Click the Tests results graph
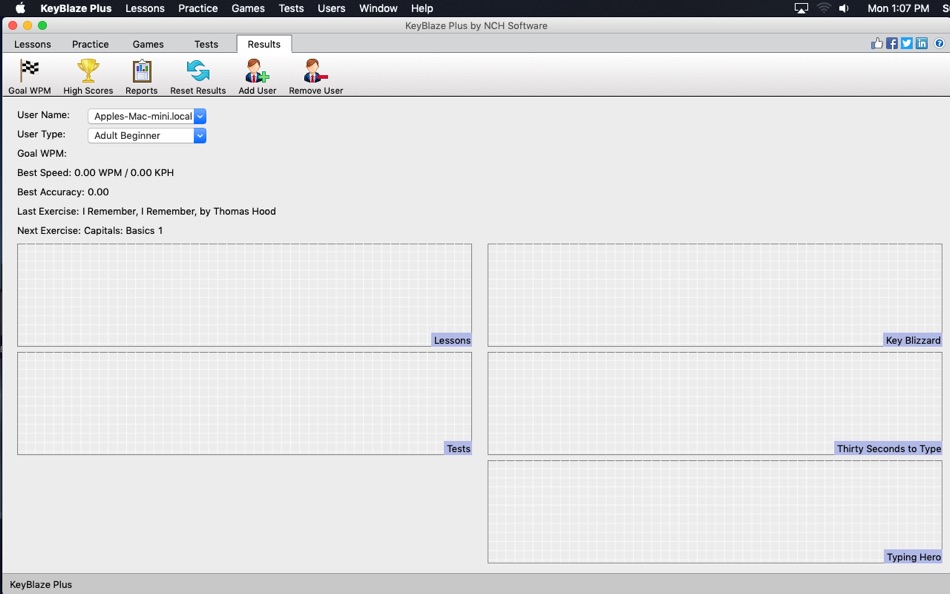 (244, 403)
